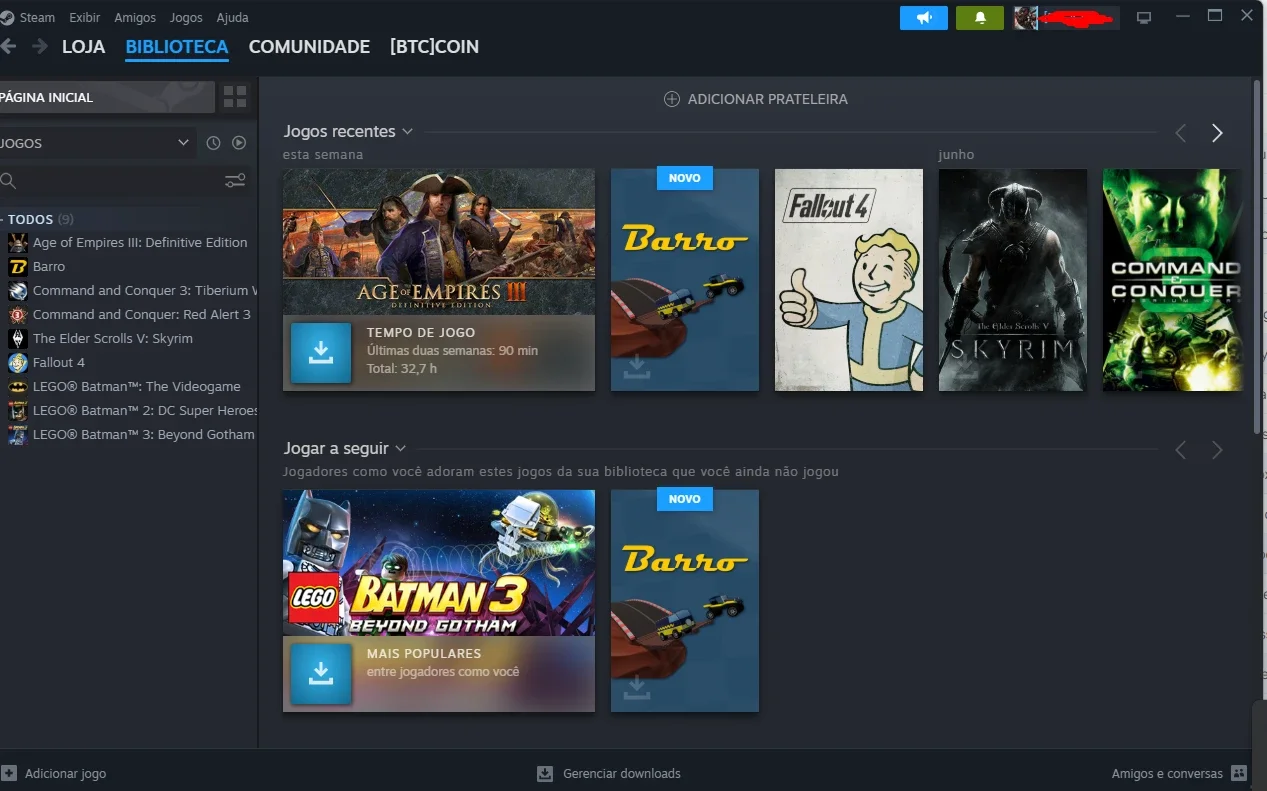Download LEGO Batman 3 install button
Image resolution: width=1267 pixels, height=791 pixels.
(x=321, y=674)
